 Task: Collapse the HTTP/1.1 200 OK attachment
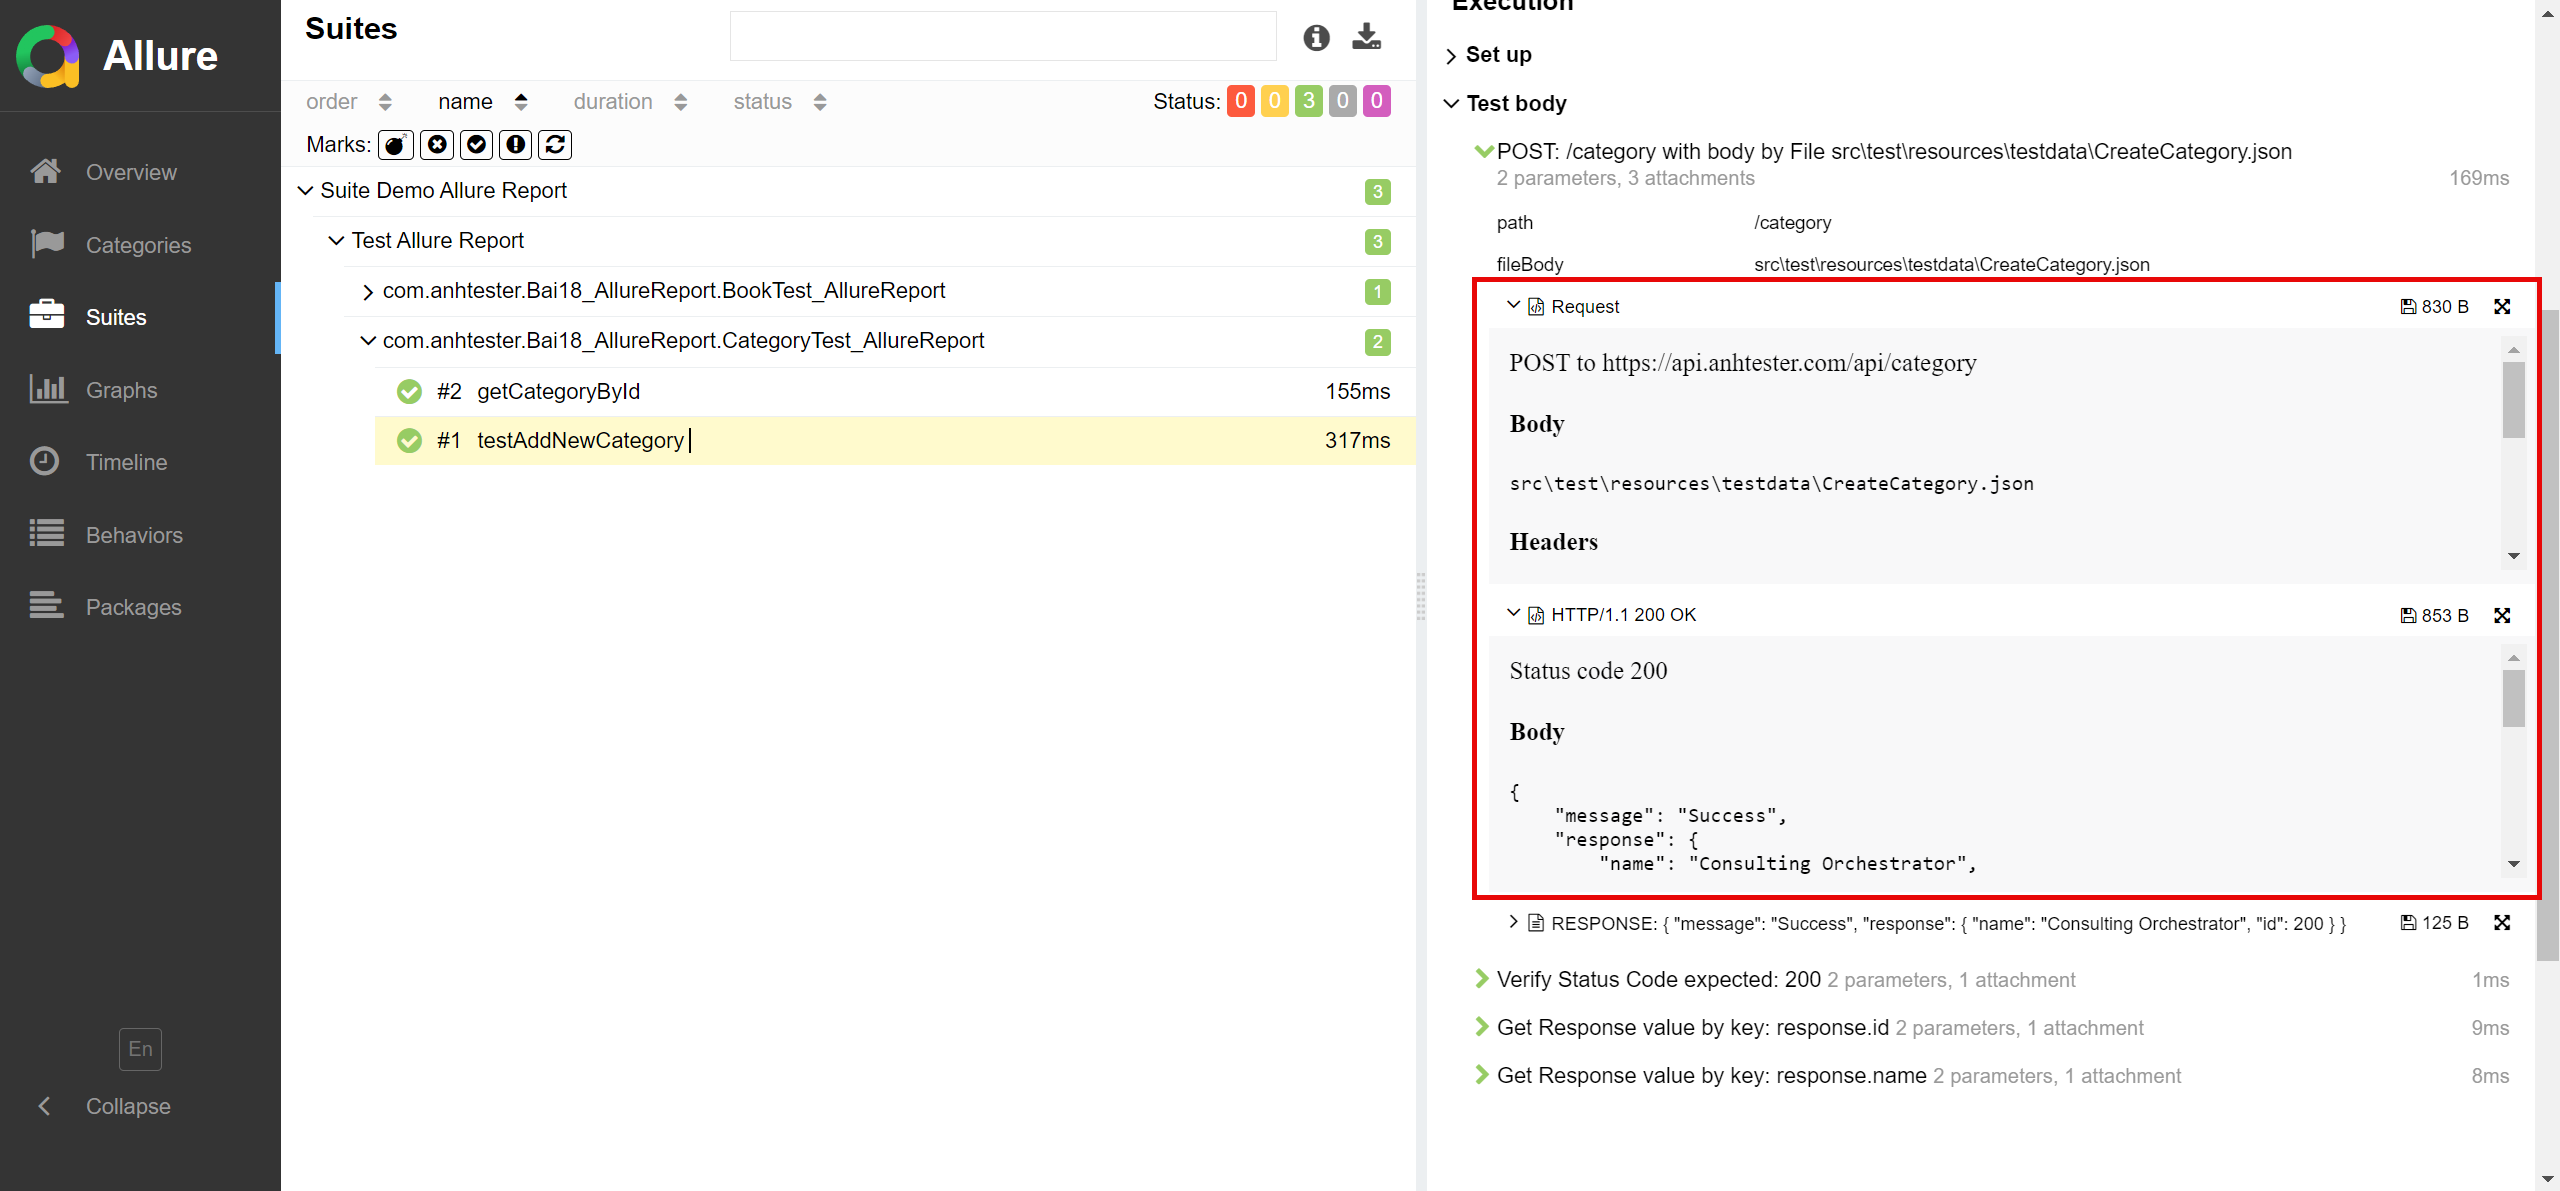[1513, 613]
